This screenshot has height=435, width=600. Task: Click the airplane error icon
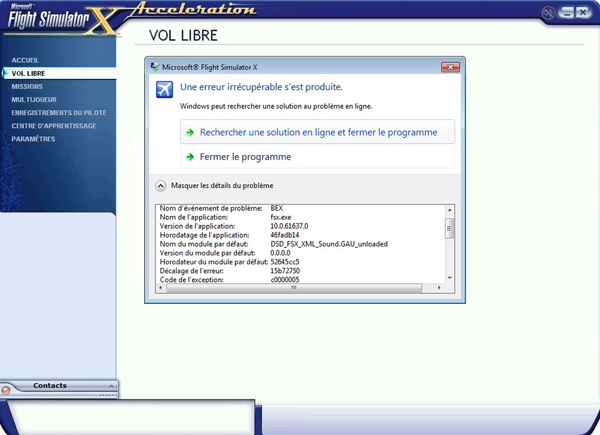coord(165,90)
